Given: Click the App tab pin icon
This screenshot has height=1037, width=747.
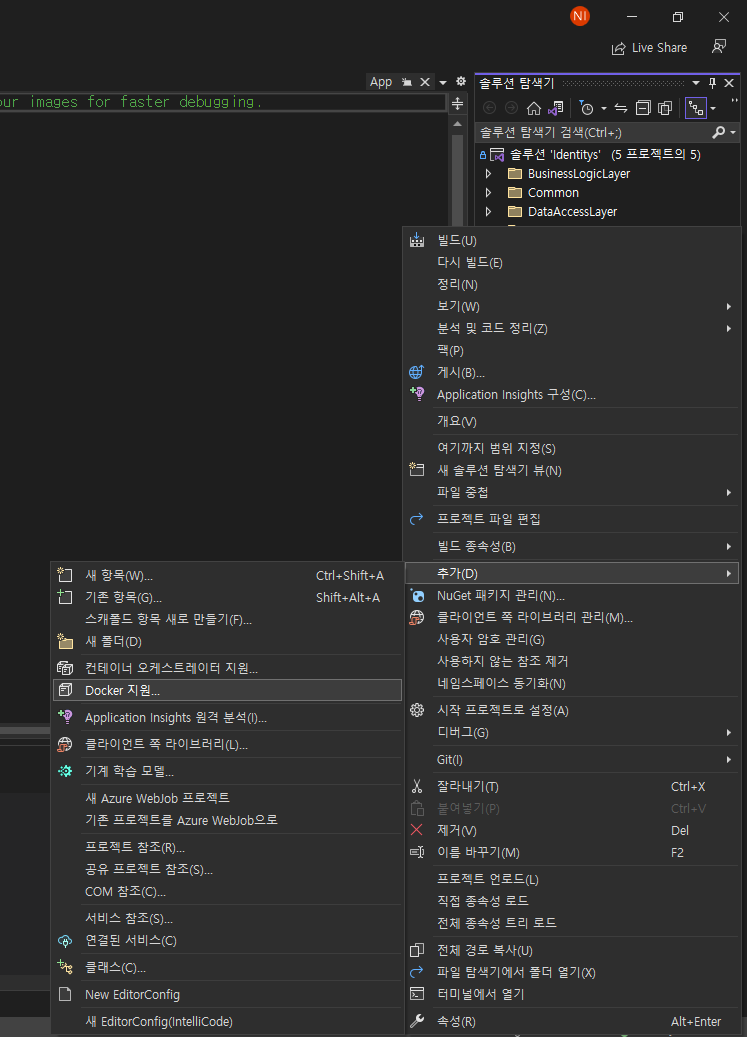Looking at the screenshot, I should [x=407, y=83].
